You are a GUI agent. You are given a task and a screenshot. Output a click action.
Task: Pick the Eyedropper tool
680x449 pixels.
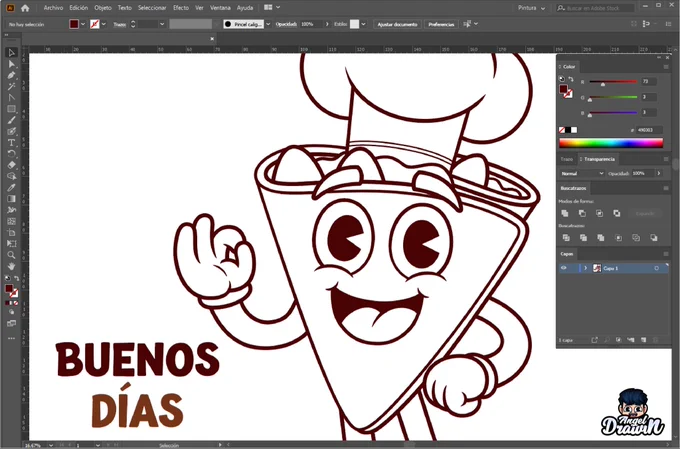pos(12,187)
